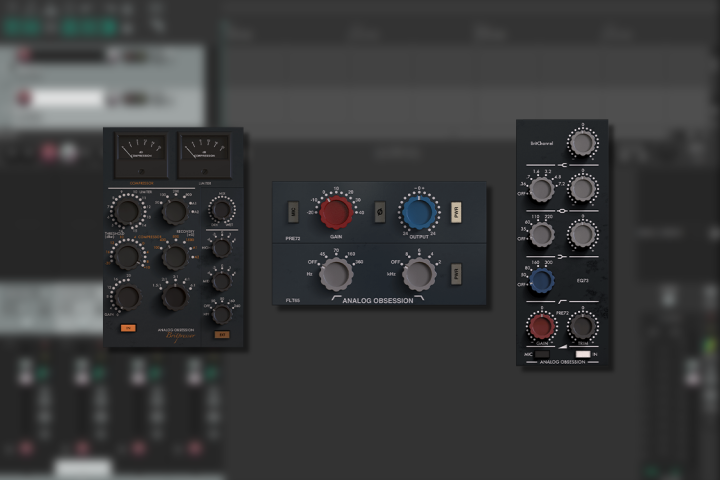Click the compressor ratio knob on Britpressor
The image size is (720, 480).
(175, 297)
